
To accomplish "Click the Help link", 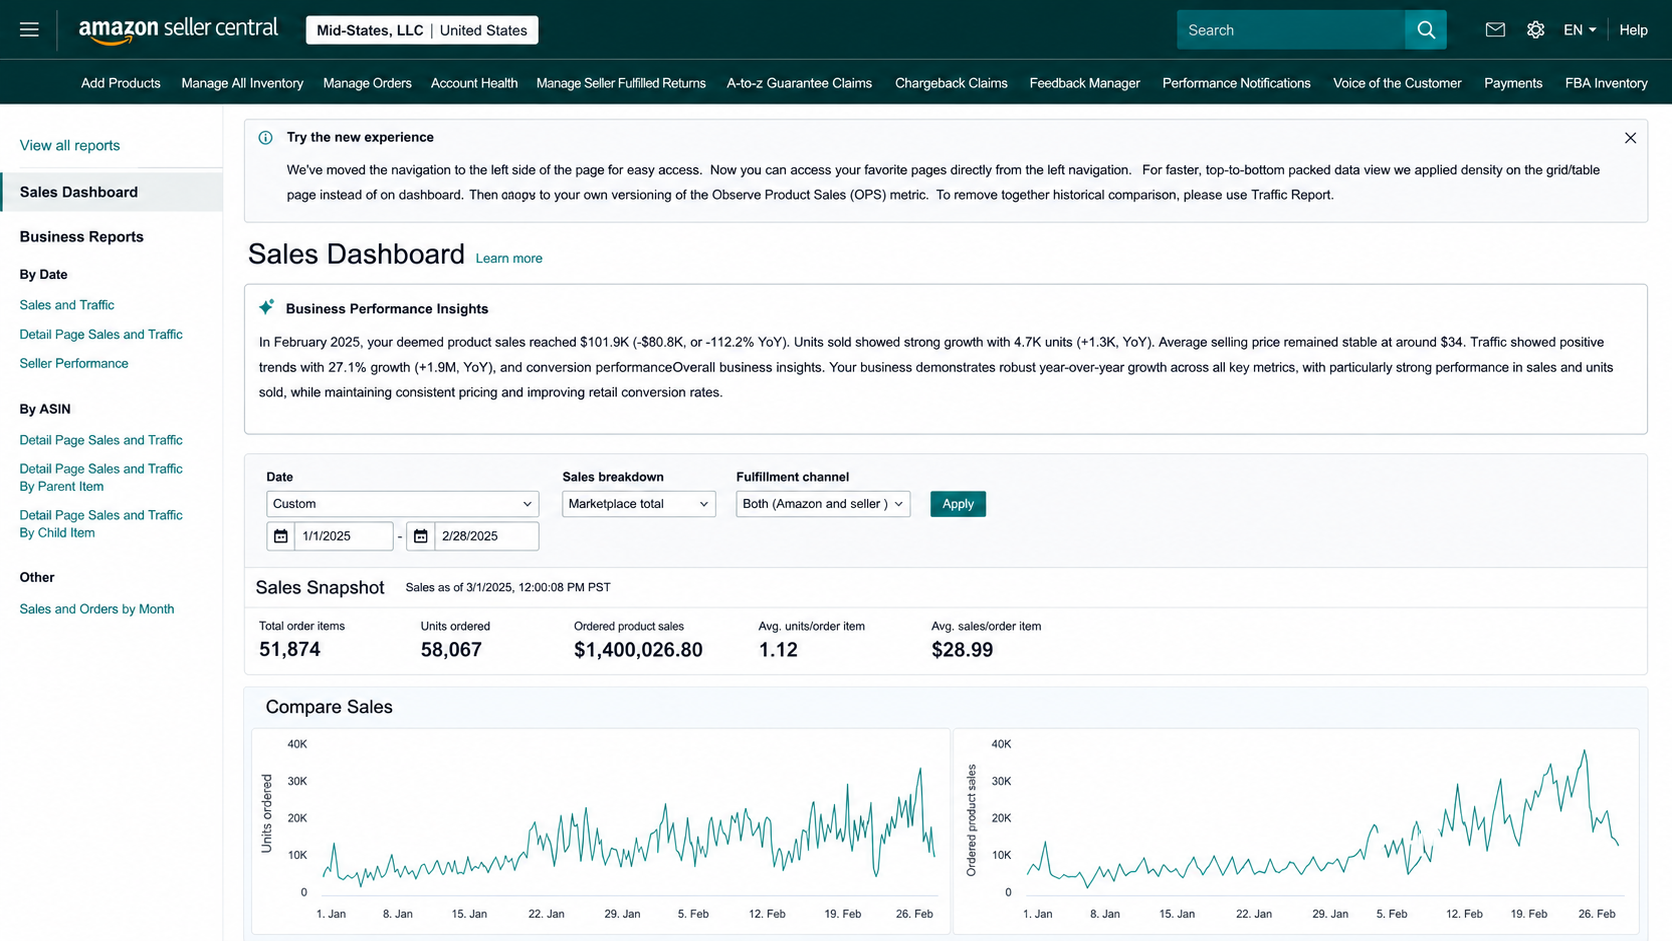I will click(x=1633, y=30).
